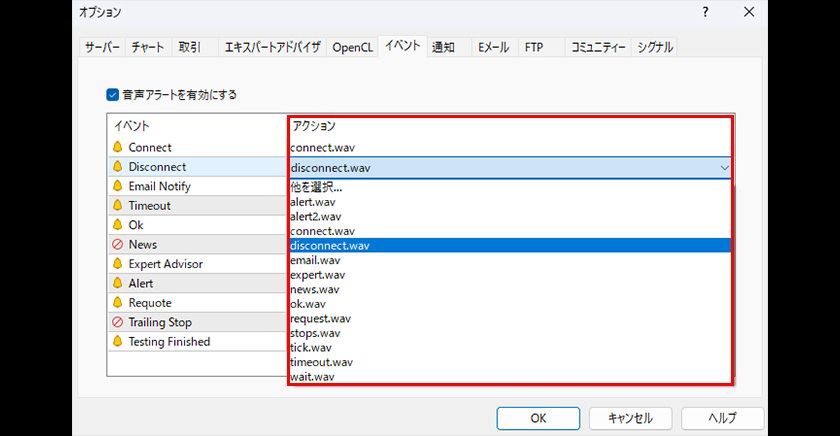The image size is (840, 436).
Task: Close the options dialog with X
Action: 749,12
